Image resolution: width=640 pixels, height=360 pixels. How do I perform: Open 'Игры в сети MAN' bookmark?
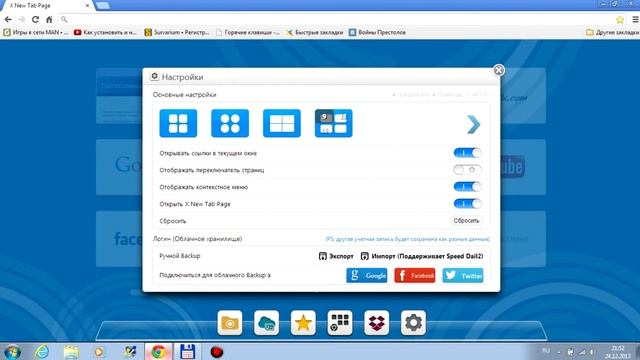[x=36, y=32]
